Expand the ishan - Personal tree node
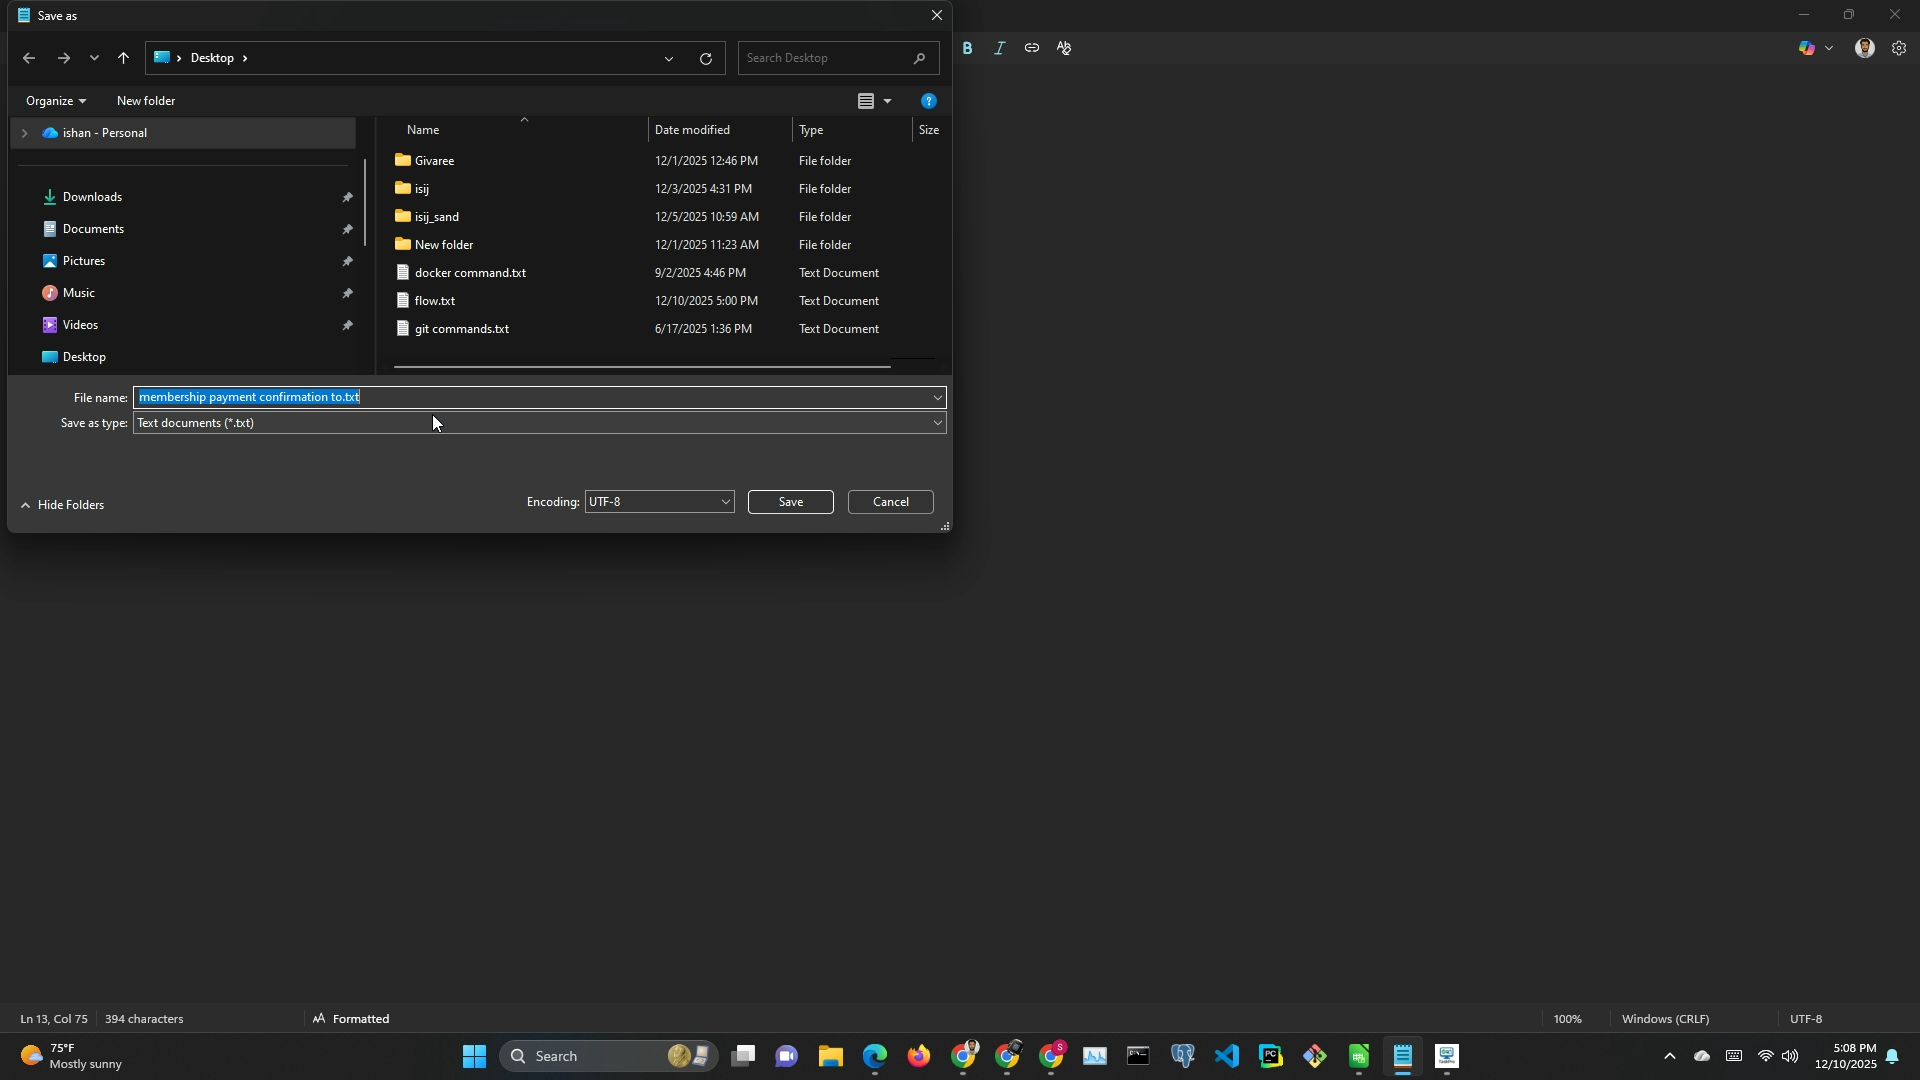Screen dimensions: 1920x1080 [24, 133]
